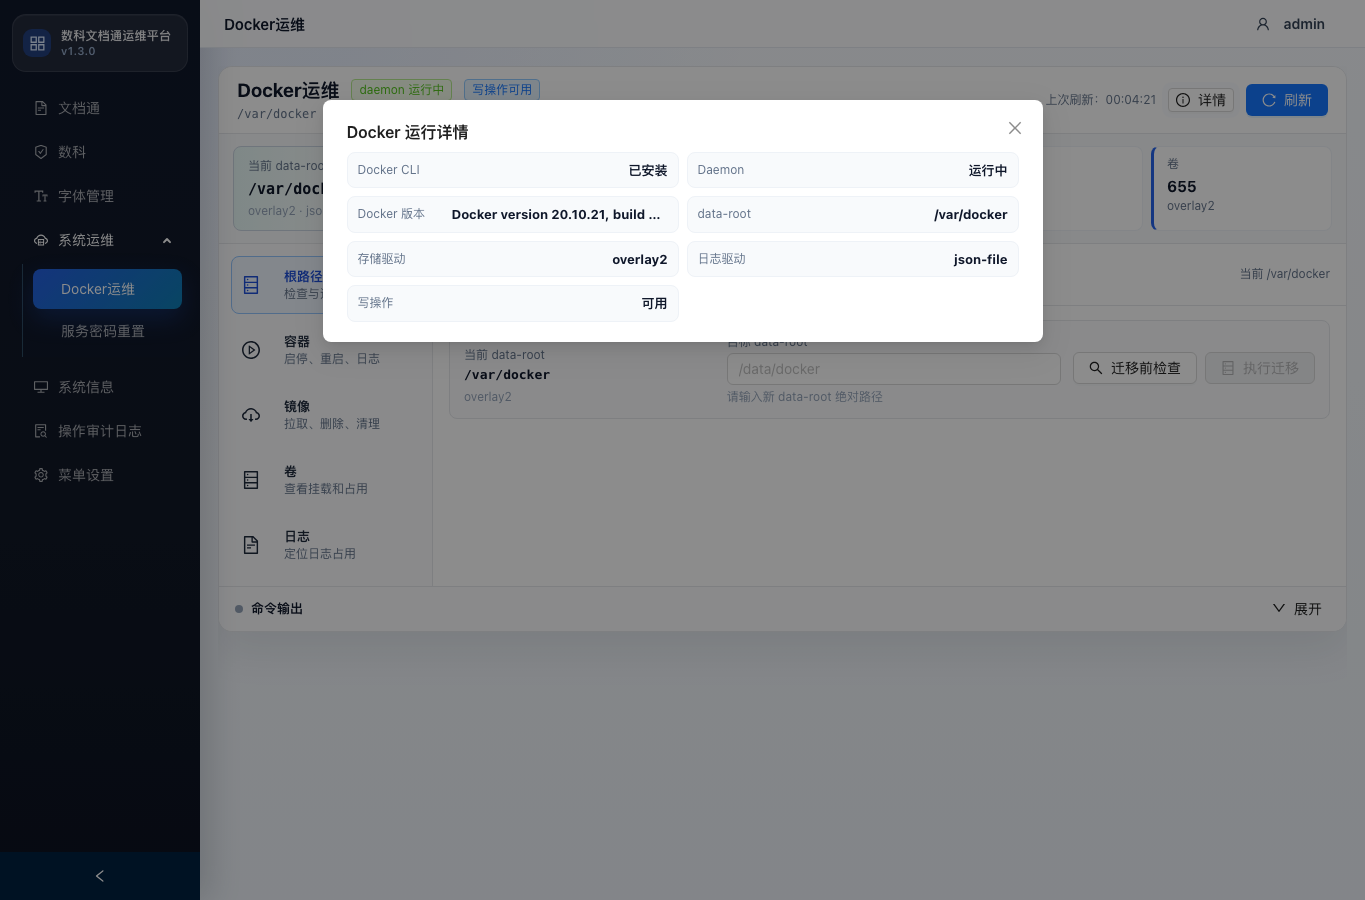Click the platform logo grid icon
Screen dimensions: 1365x900
(37, 43)
